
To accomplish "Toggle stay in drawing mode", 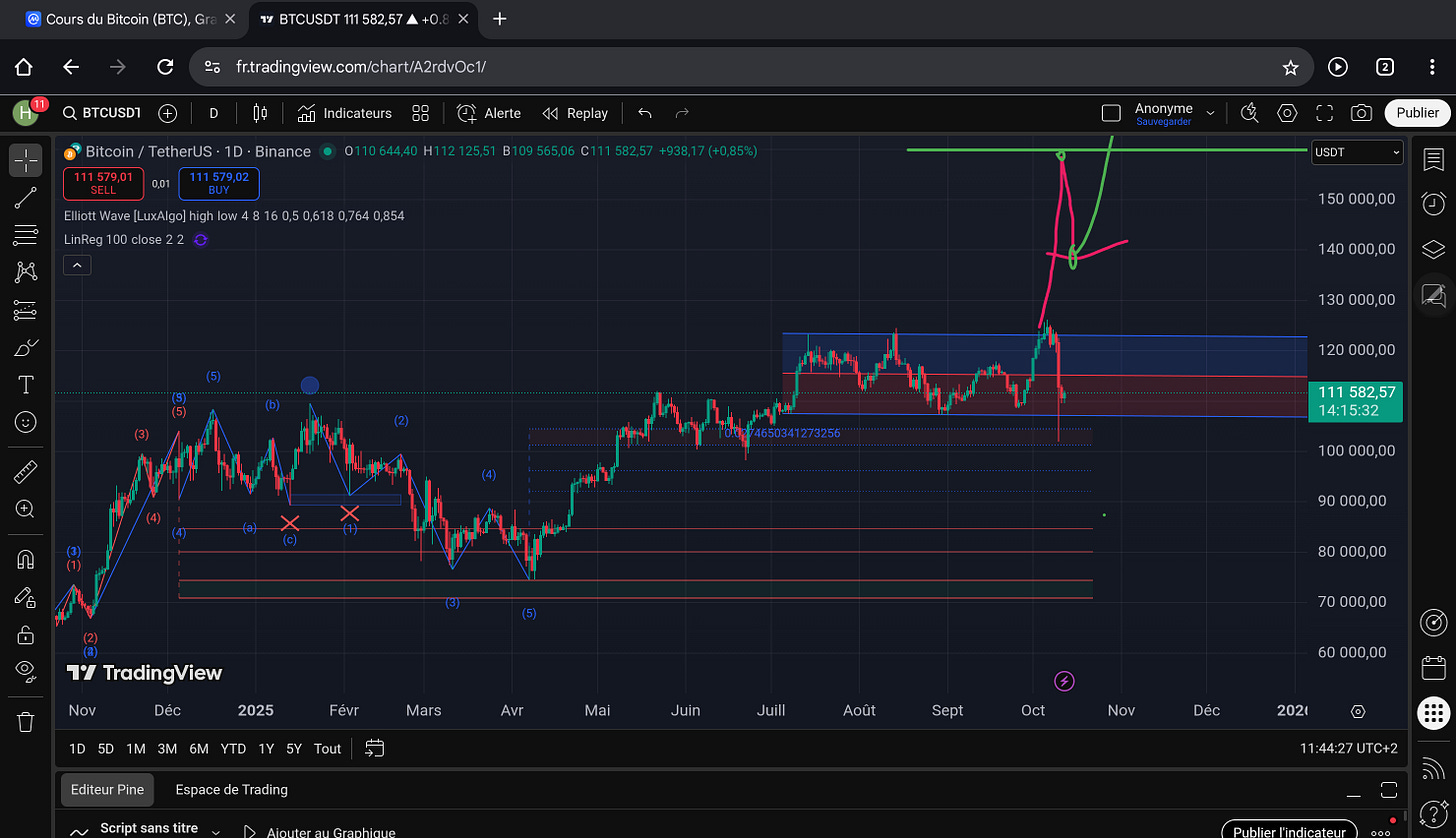I will [26, 596].
